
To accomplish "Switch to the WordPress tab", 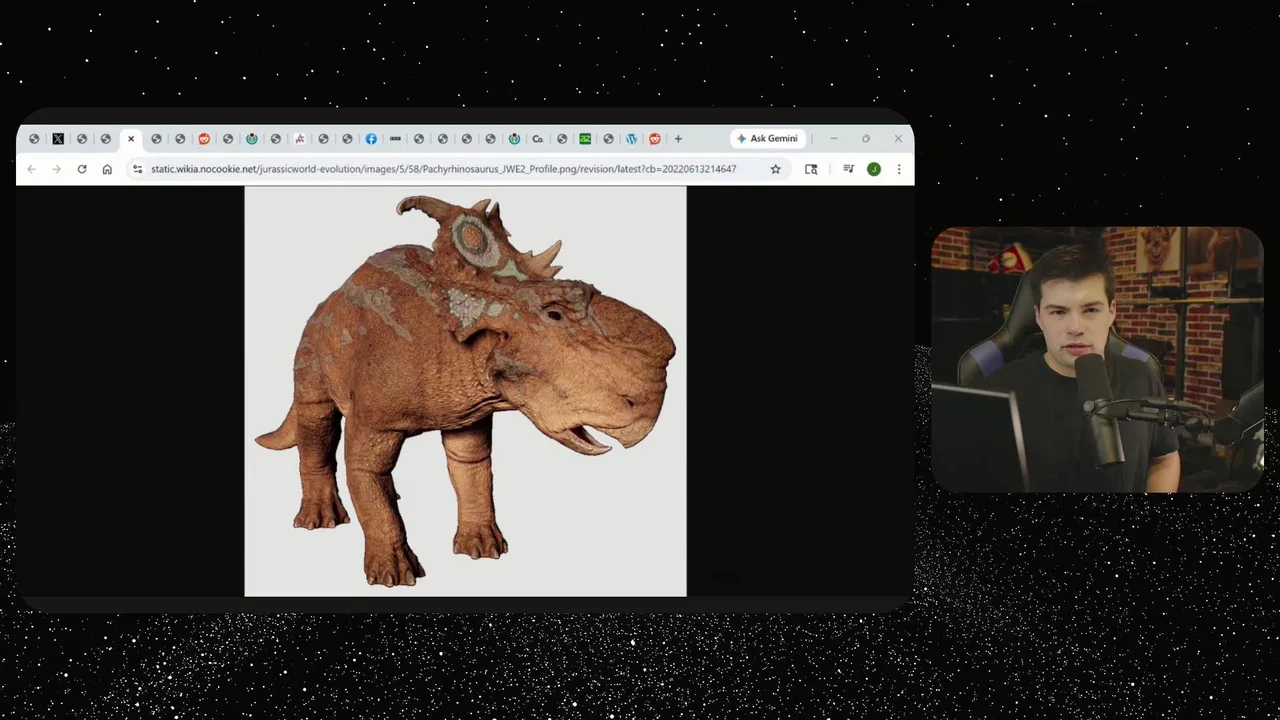I will (631, 139).
